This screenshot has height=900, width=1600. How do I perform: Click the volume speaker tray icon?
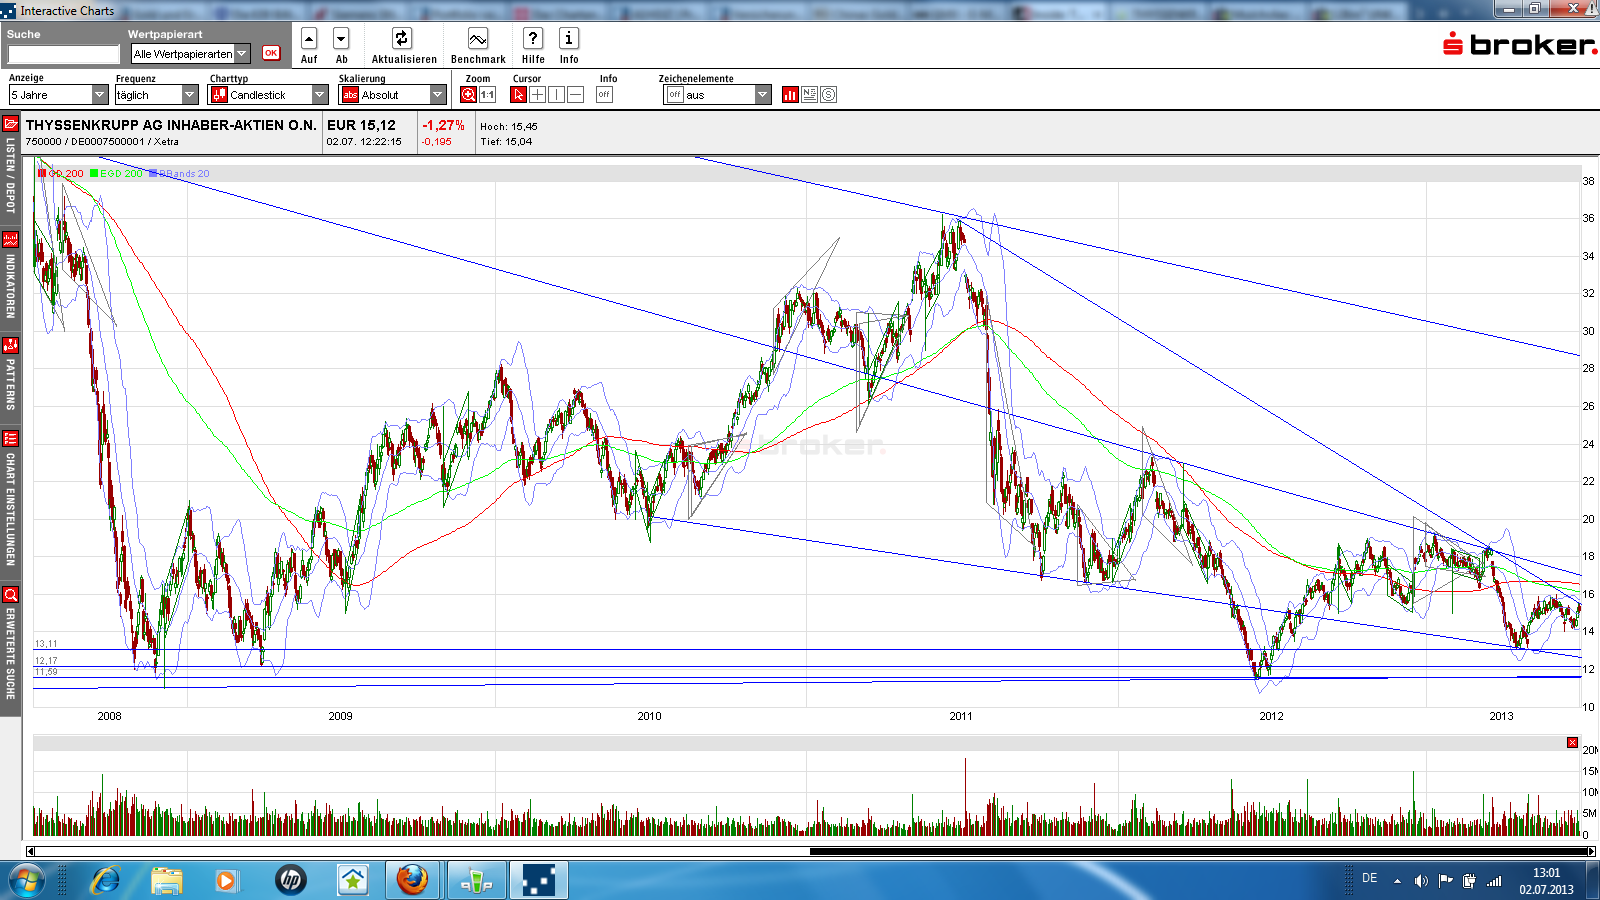pos(1421,881)
